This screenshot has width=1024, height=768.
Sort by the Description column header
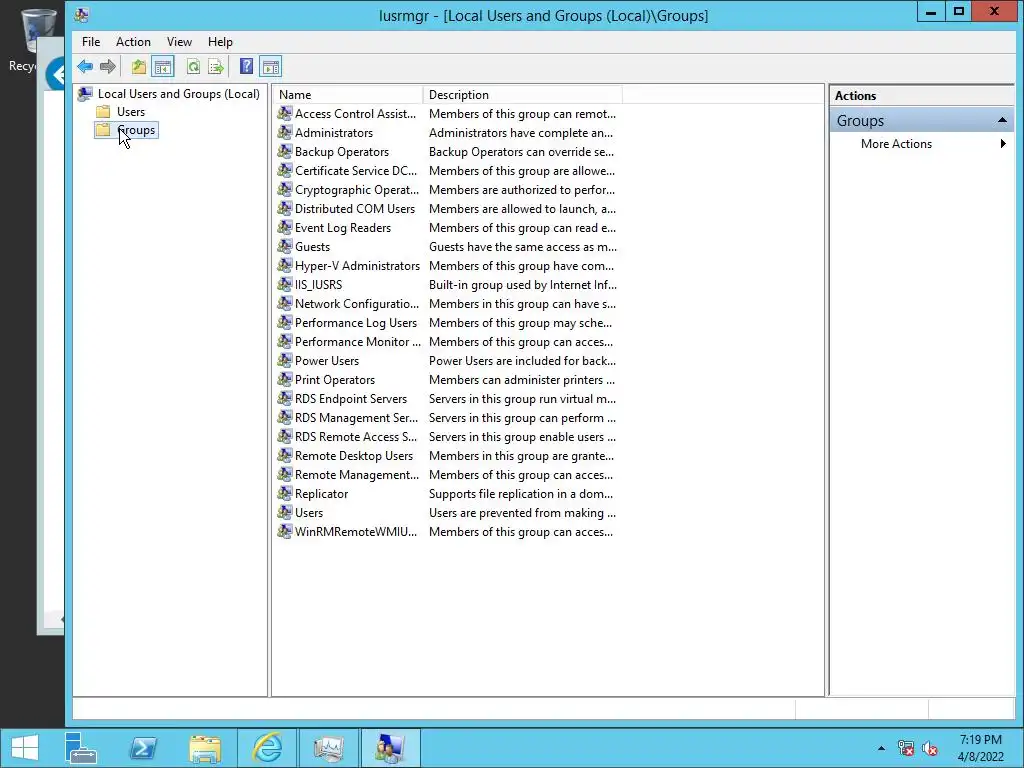click(522, 95)
